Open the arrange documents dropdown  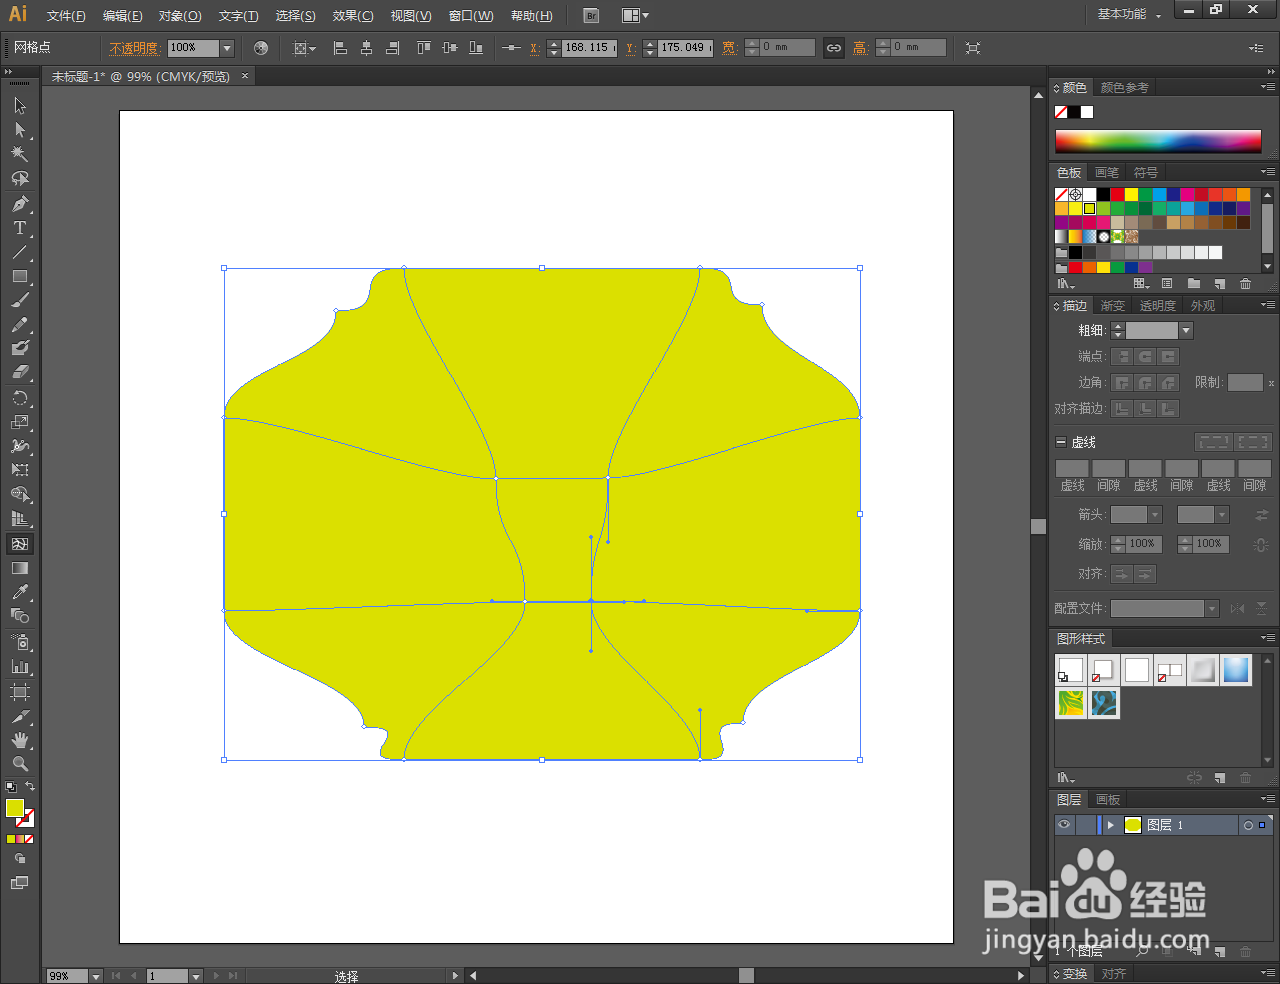(635, 15)
